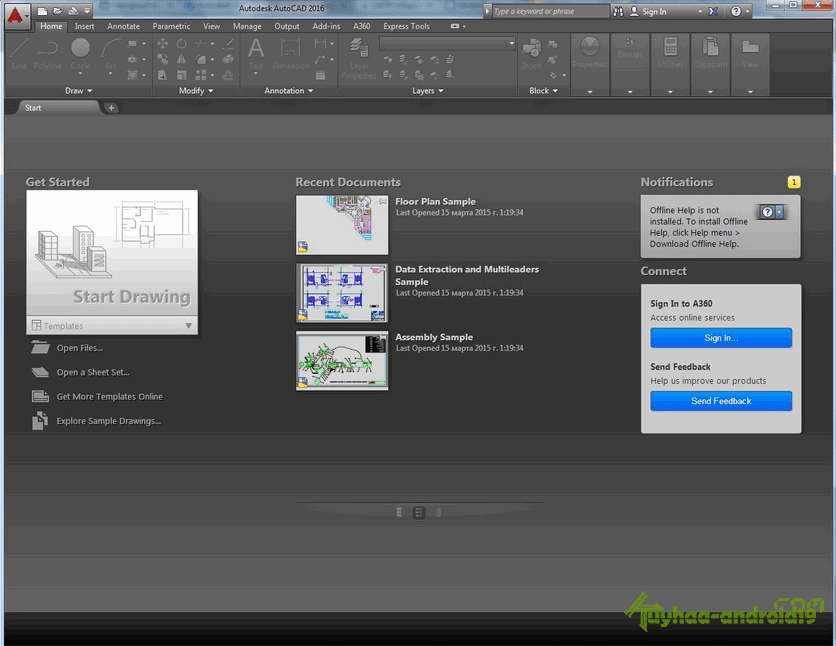Expand the Layers panel
The width and height of the screenshot is (836, 646).
[428, 91]
